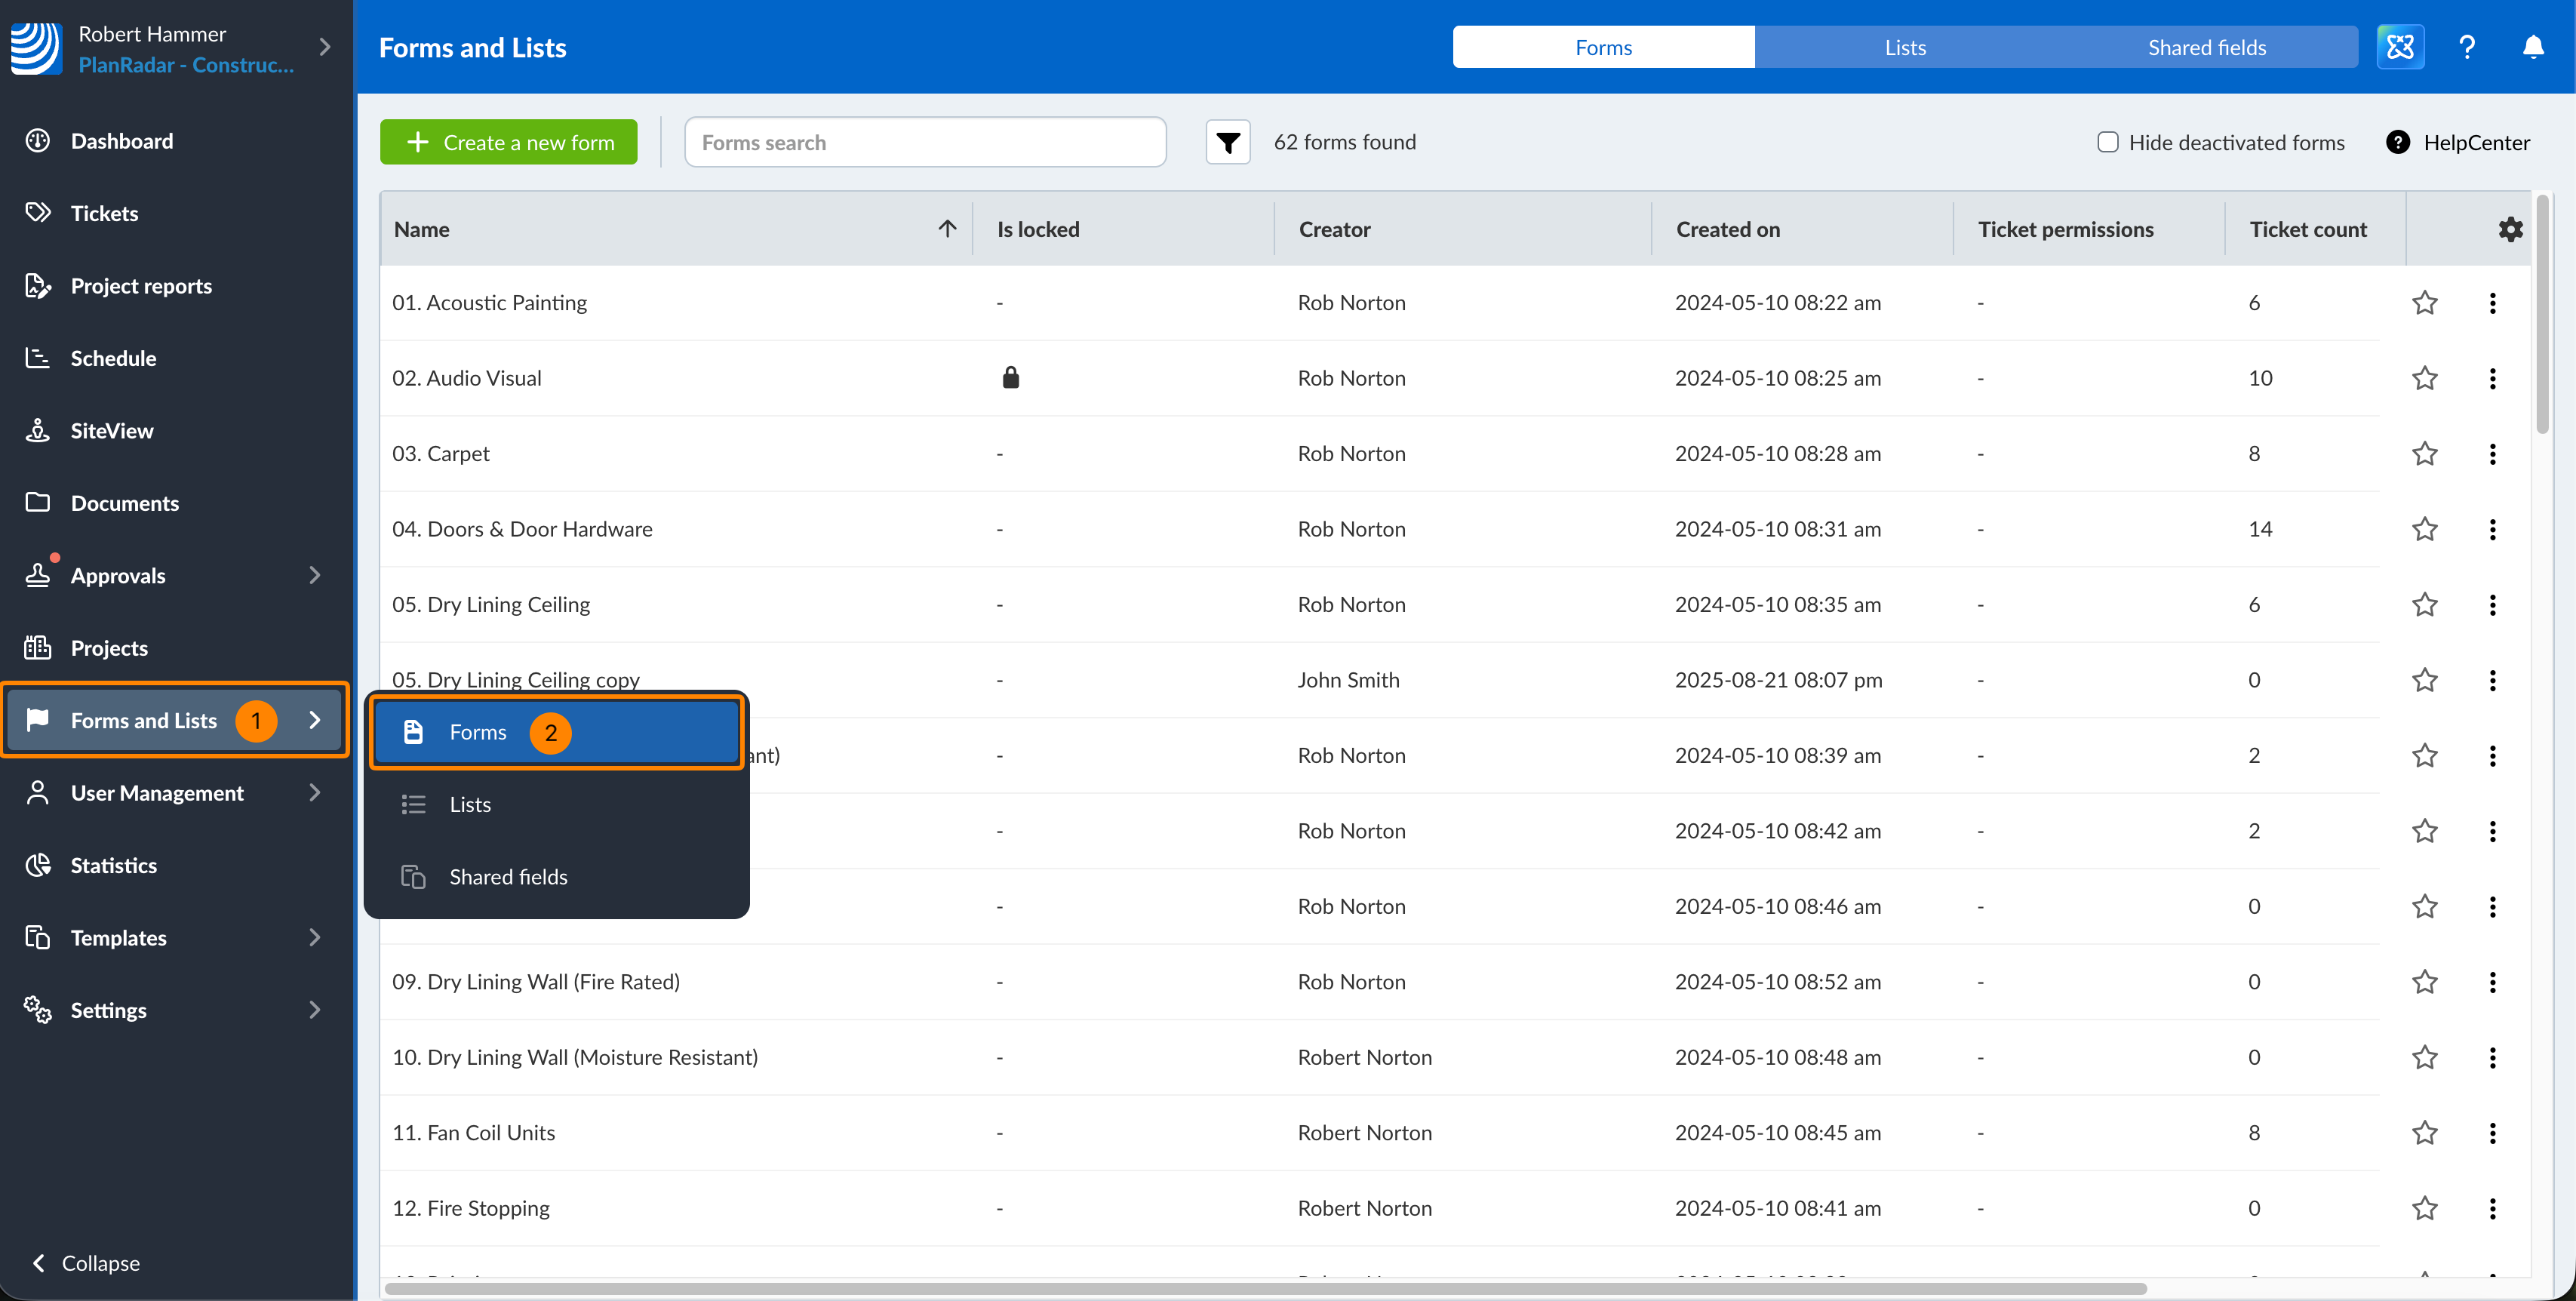Open Statistics from the sidebar
The height and width of the screenshot is (1301, 2576).
(114, 865)
